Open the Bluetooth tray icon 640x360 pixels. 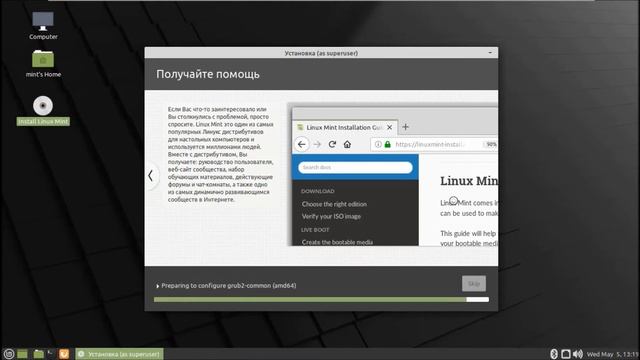point(554,354)
